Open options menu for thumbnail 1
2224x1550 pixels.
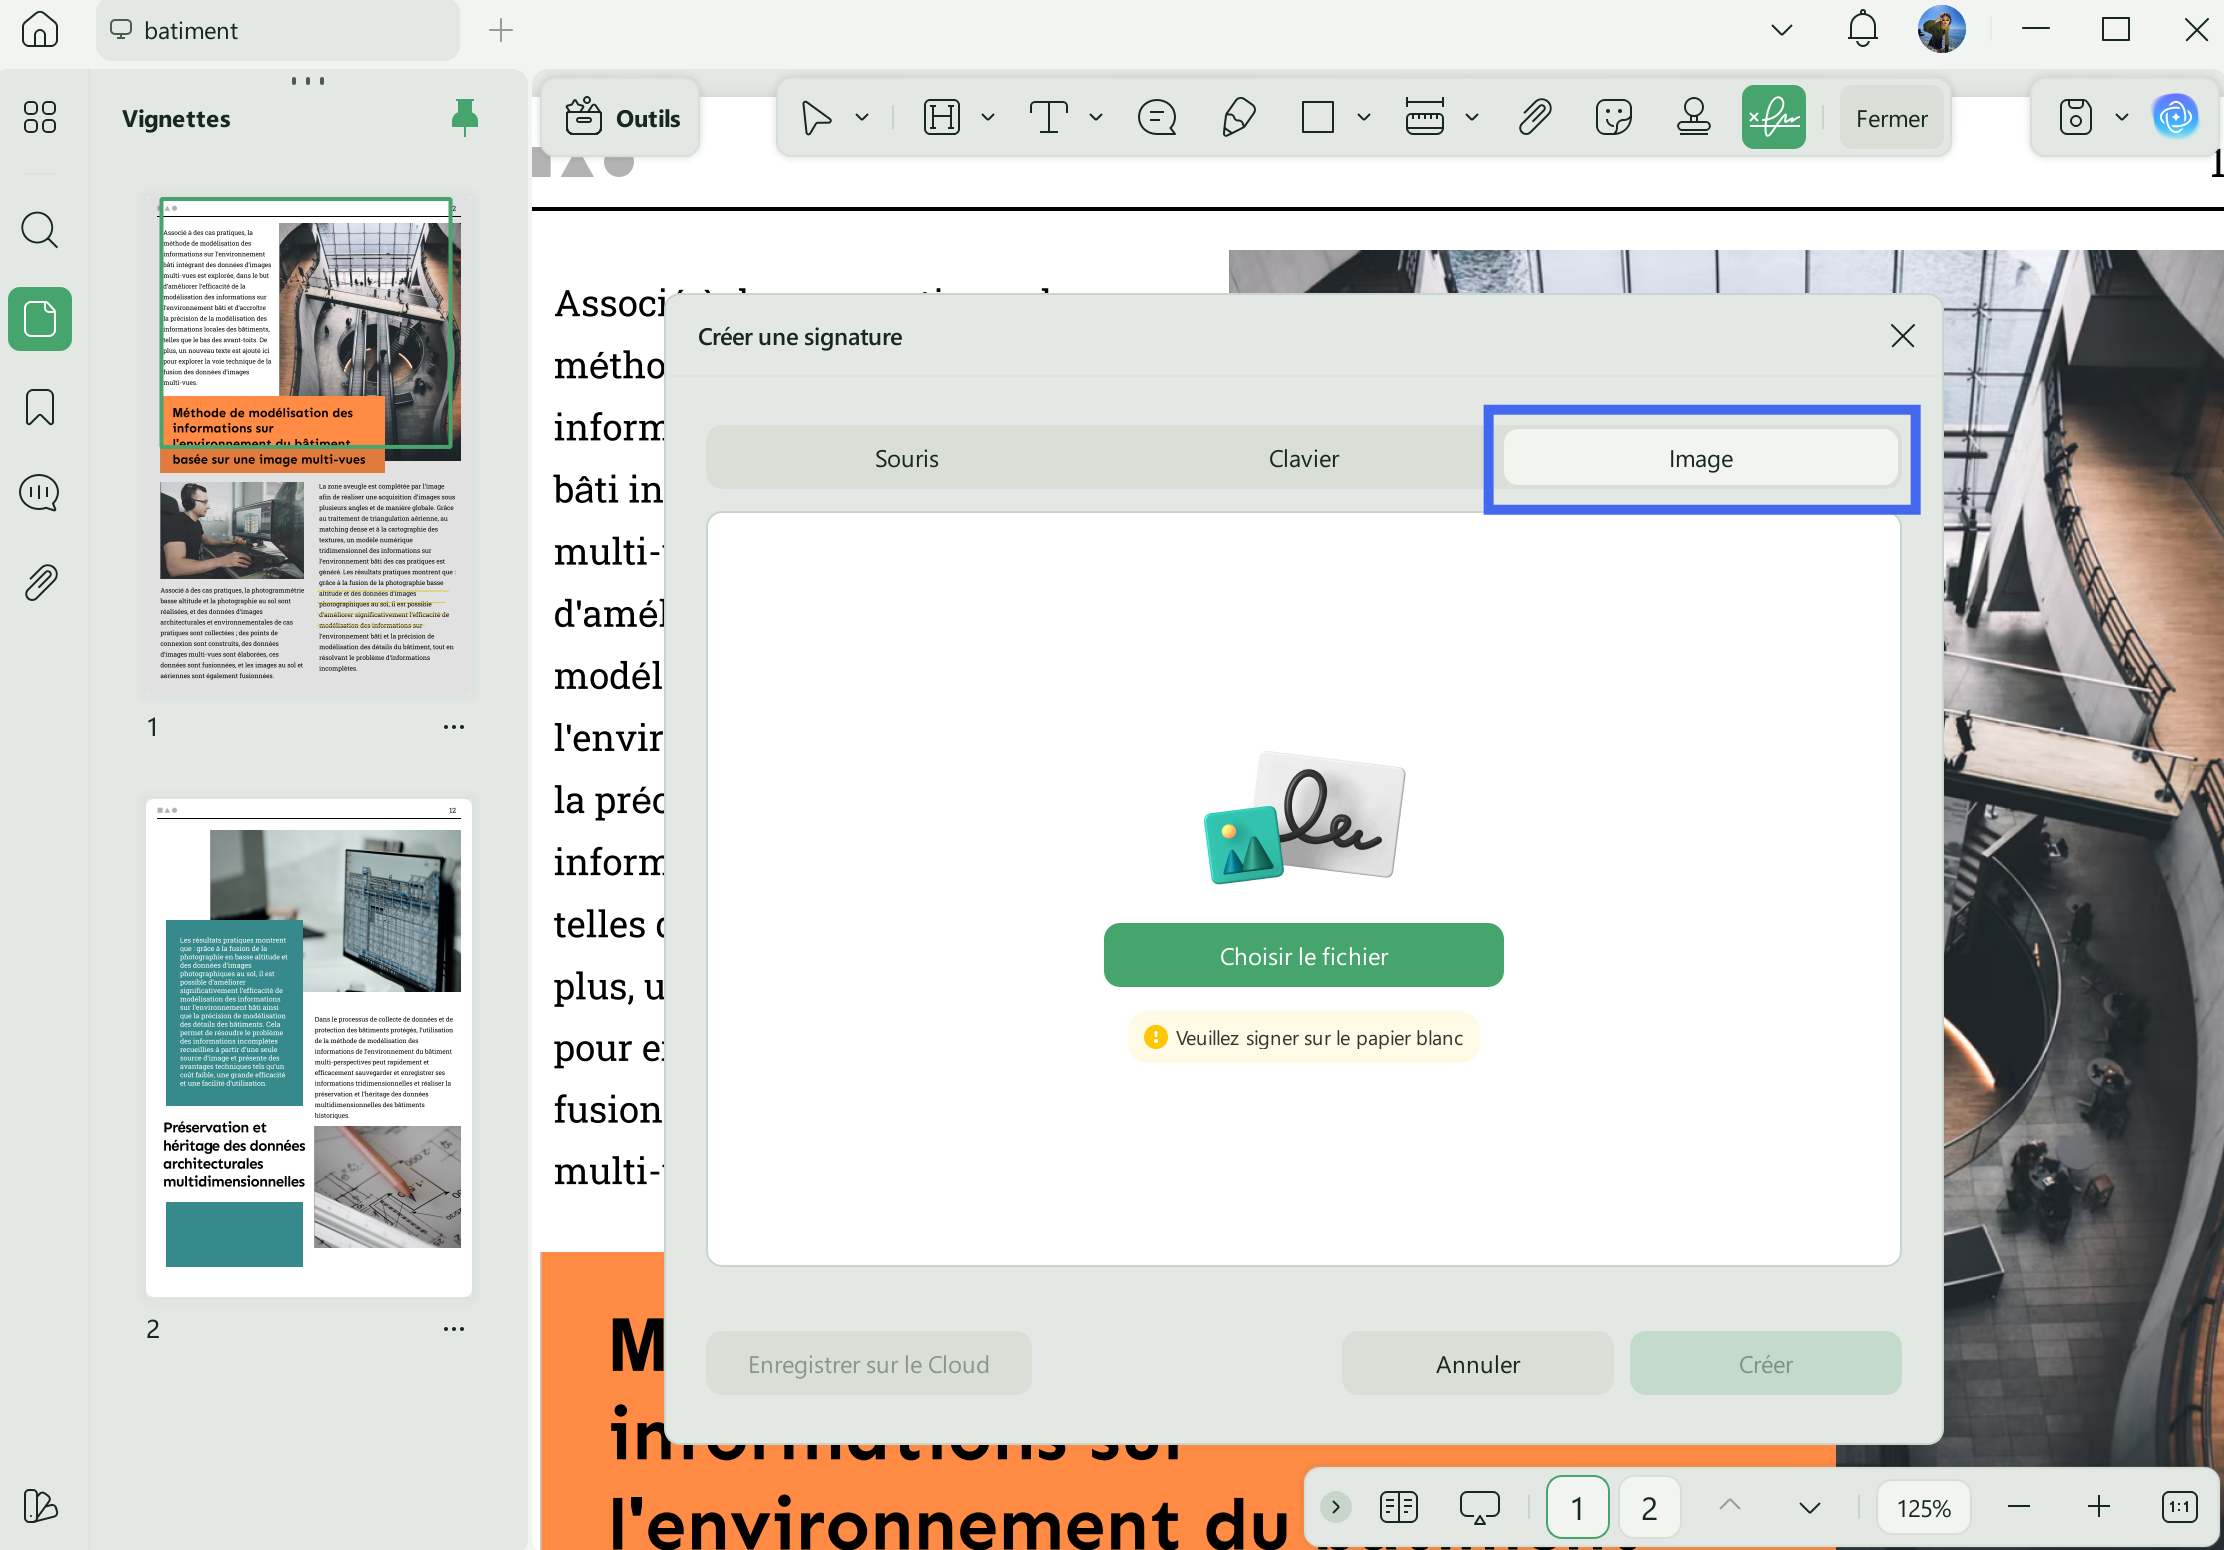click(453, 727)
